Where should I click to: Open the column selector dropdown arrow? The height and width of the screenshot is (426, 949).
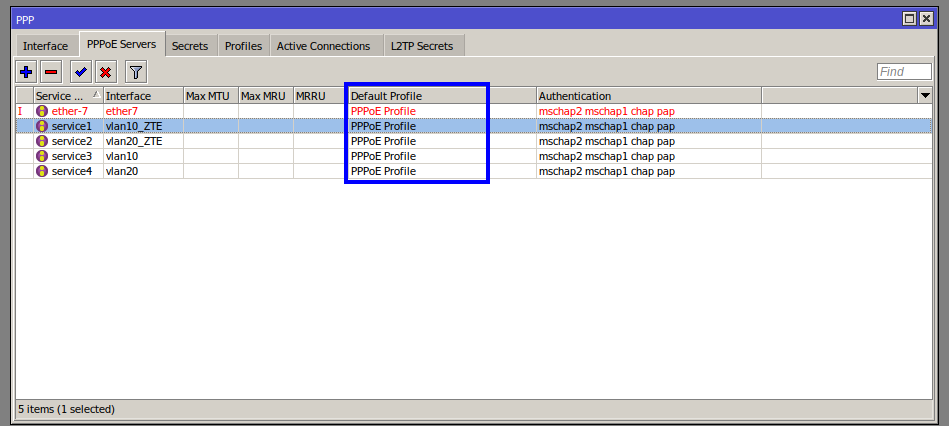(924, 95)
